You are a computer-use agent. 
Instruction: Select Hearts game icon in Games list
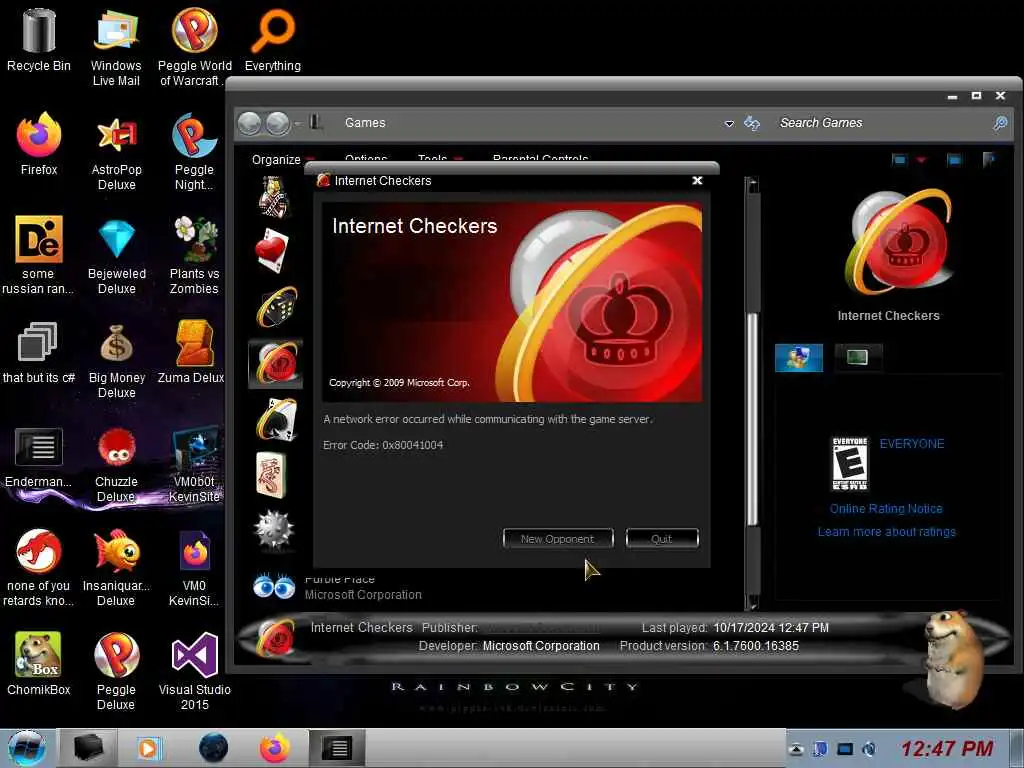pos(272,250)
